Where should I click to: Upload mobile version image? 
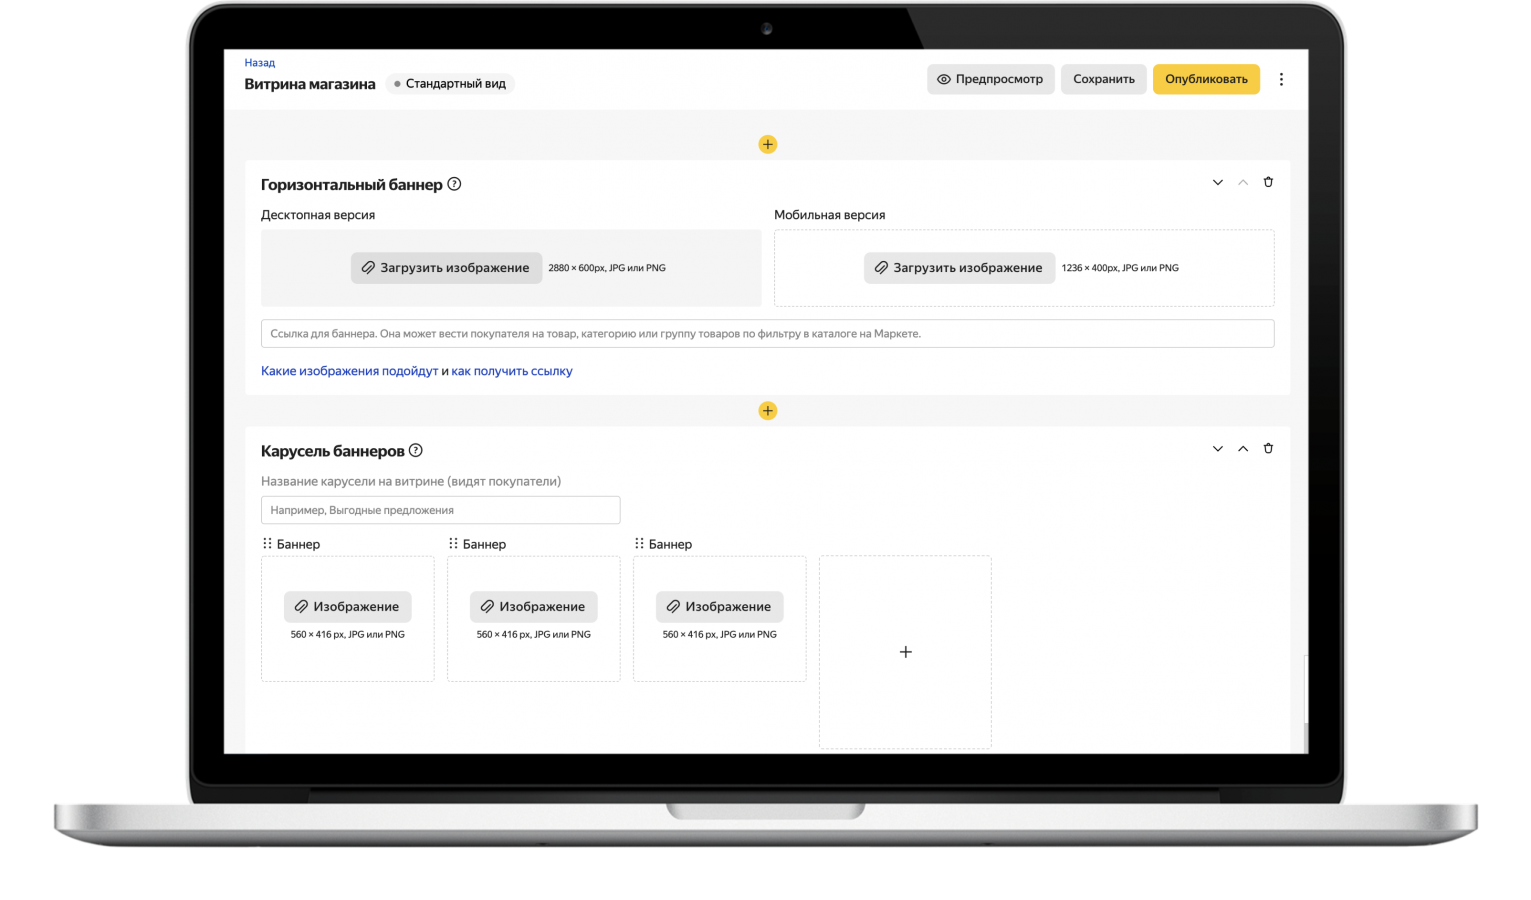tap(959, 268)
